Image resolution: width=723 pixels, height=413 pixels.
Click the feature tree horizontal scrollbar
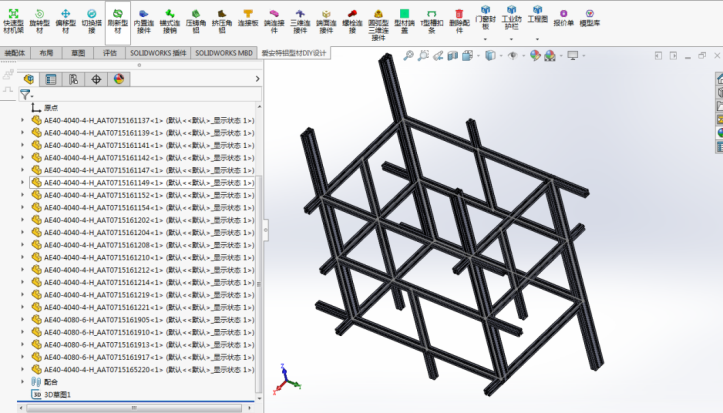click(134, 408)
